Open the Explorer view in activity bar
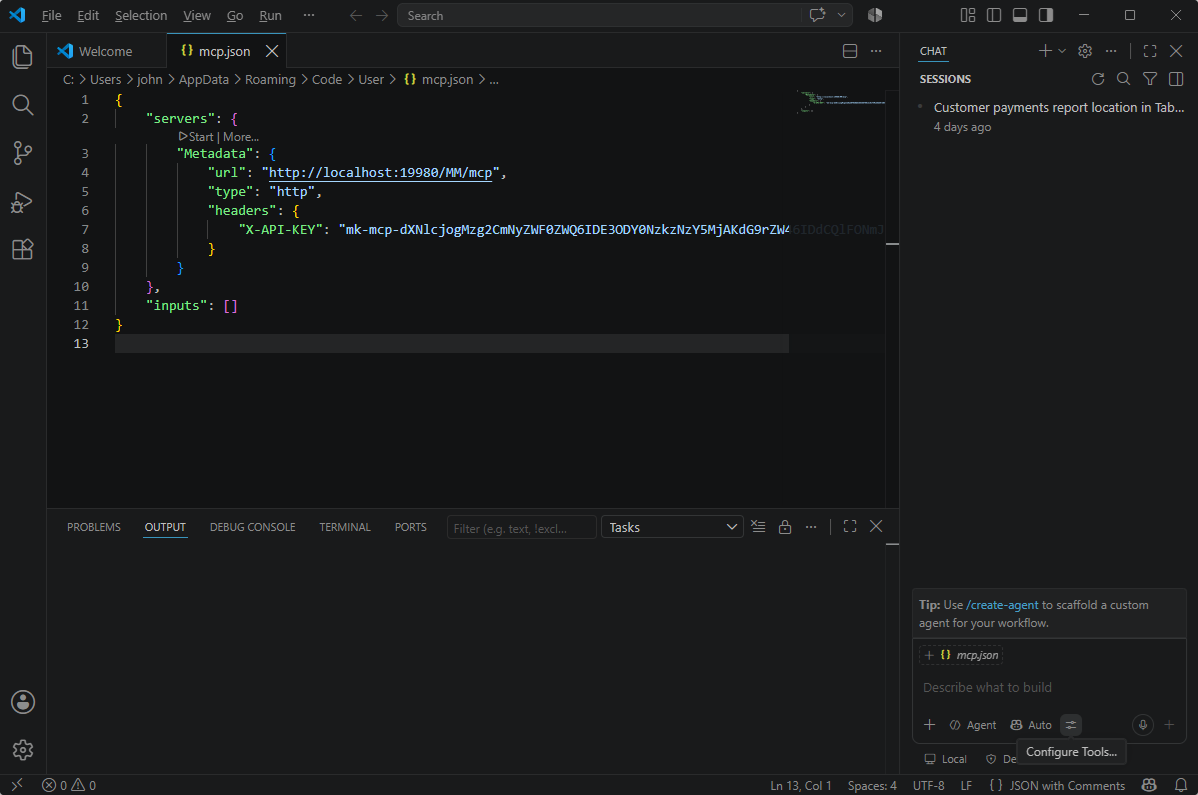 [23, 57]
